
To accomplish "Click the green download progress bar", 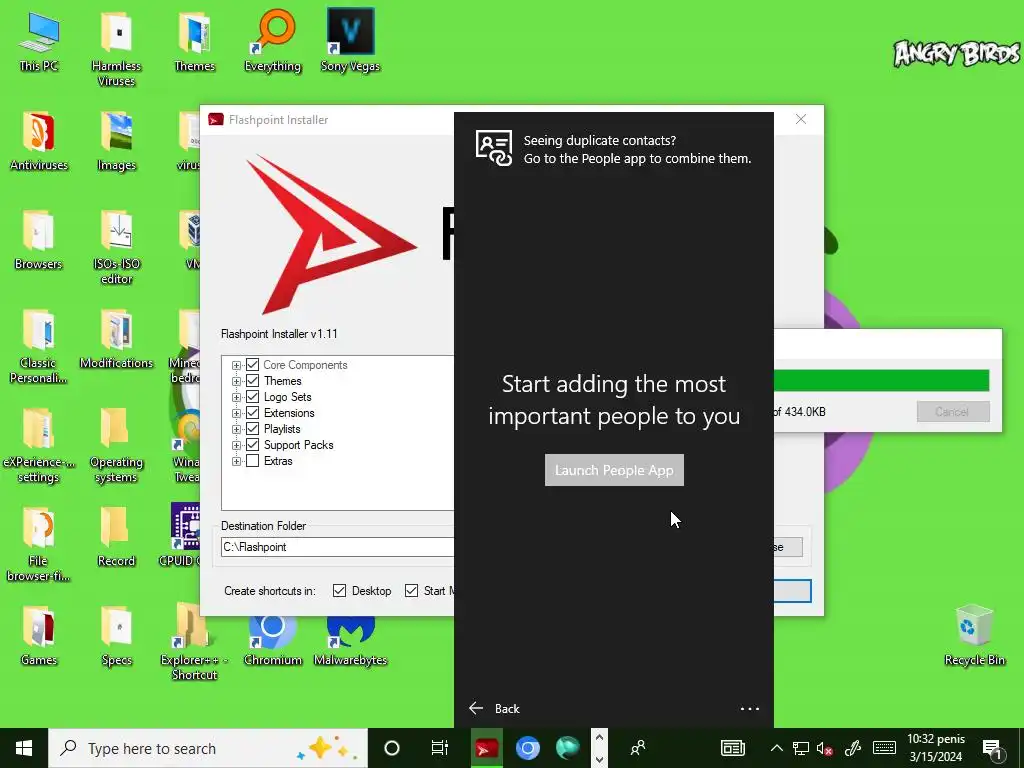I will pyautogui.click(x=881, y=381).
